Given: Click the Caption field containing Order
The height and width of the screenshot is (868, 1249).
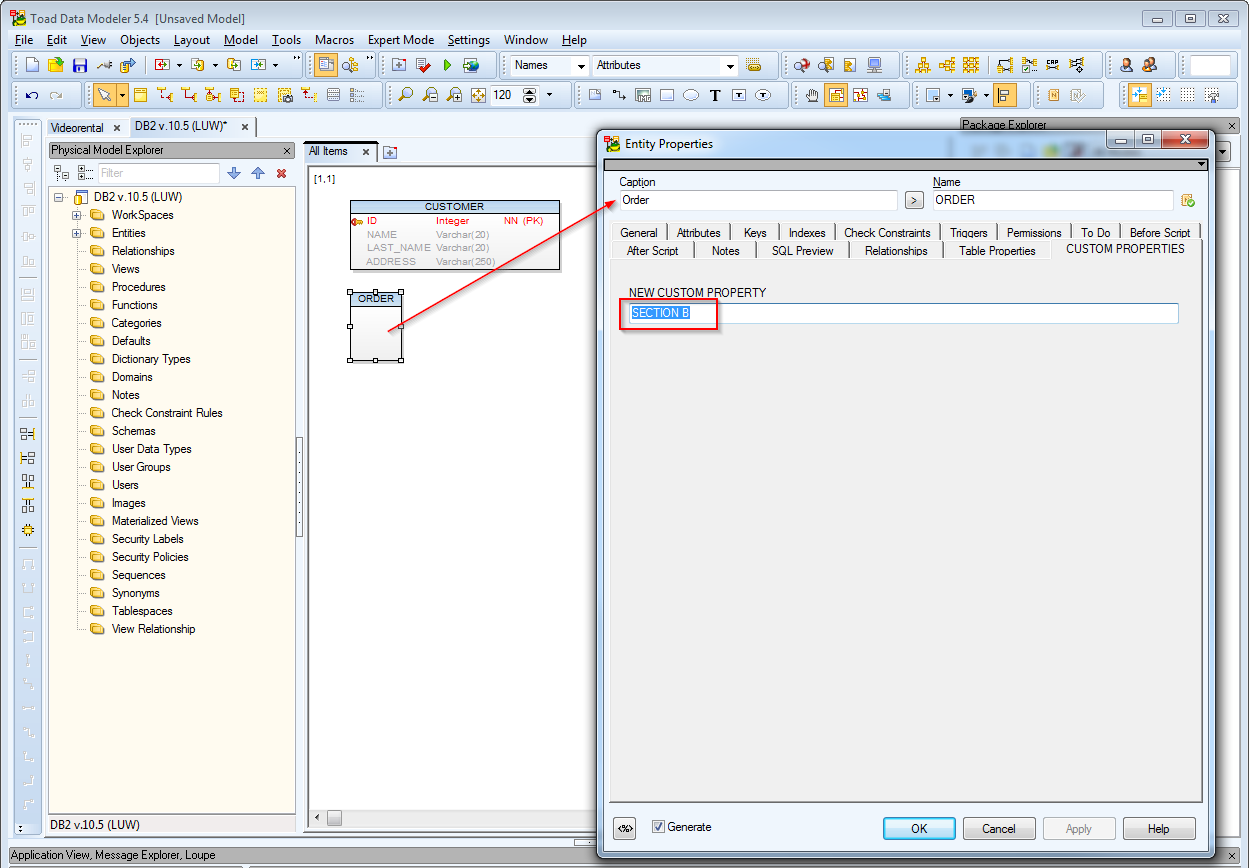Looking at the screenshot, I should click(758, 200).
